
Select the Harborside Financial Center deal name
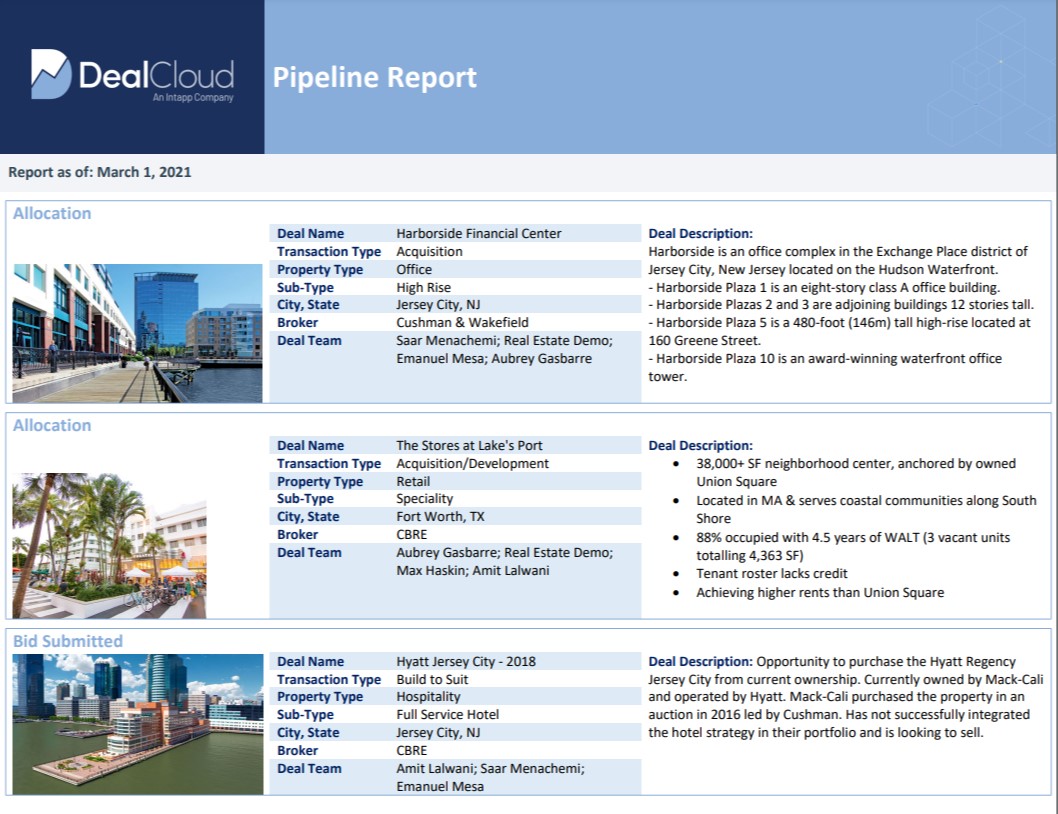pos(479,233)
